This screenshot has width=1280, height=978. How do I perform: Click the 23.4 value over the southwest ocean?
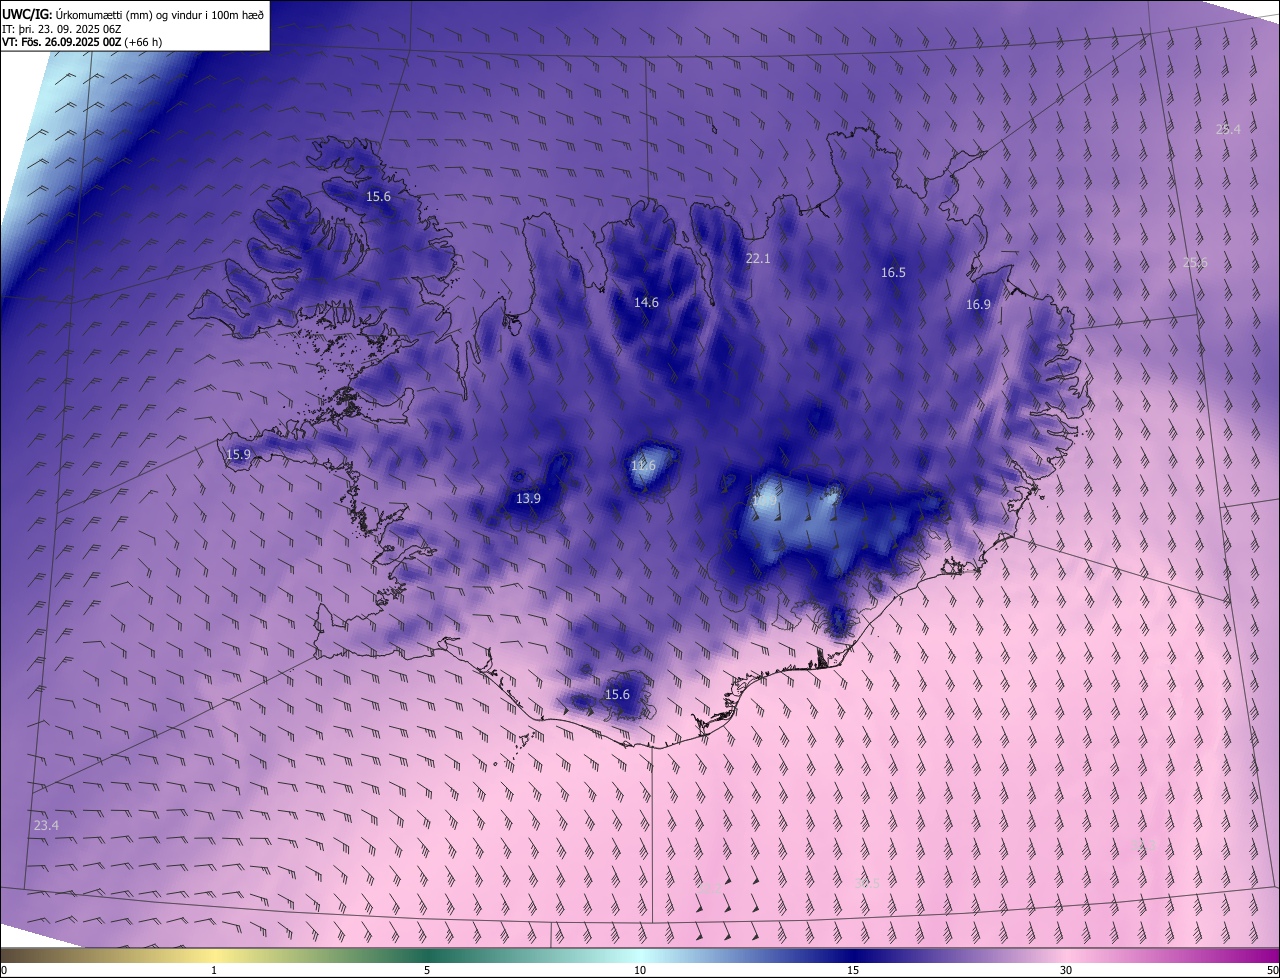point(46,826)
